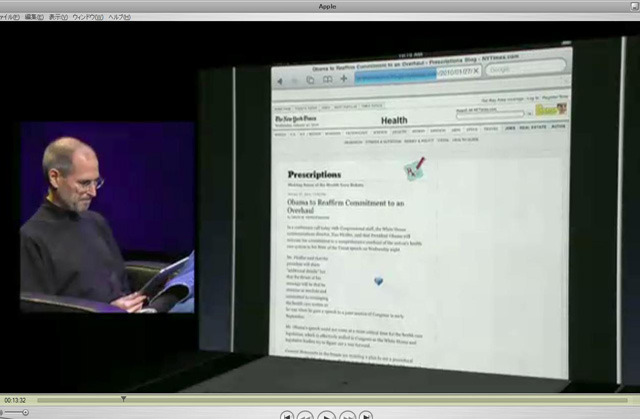Skip to the end of the video
Image resolution: width=640 pixels, height=419 pixels.
pos(367,414)
